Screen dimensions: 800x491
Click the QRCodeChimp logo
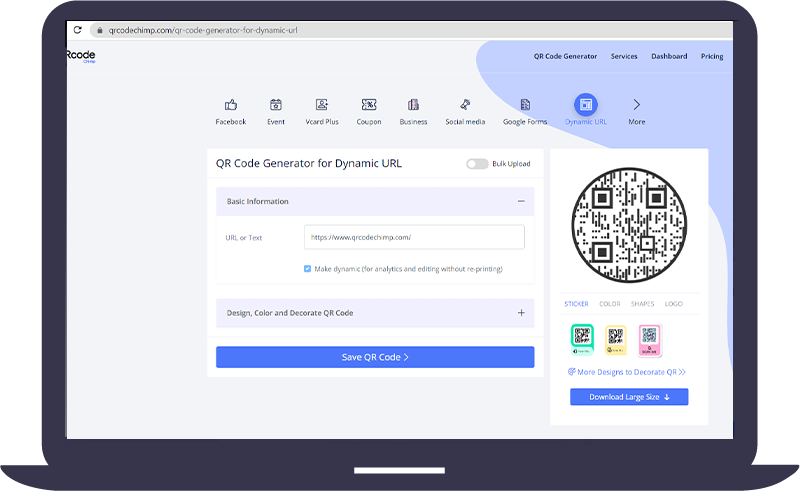pyautogui.click(x=81, y=56)
